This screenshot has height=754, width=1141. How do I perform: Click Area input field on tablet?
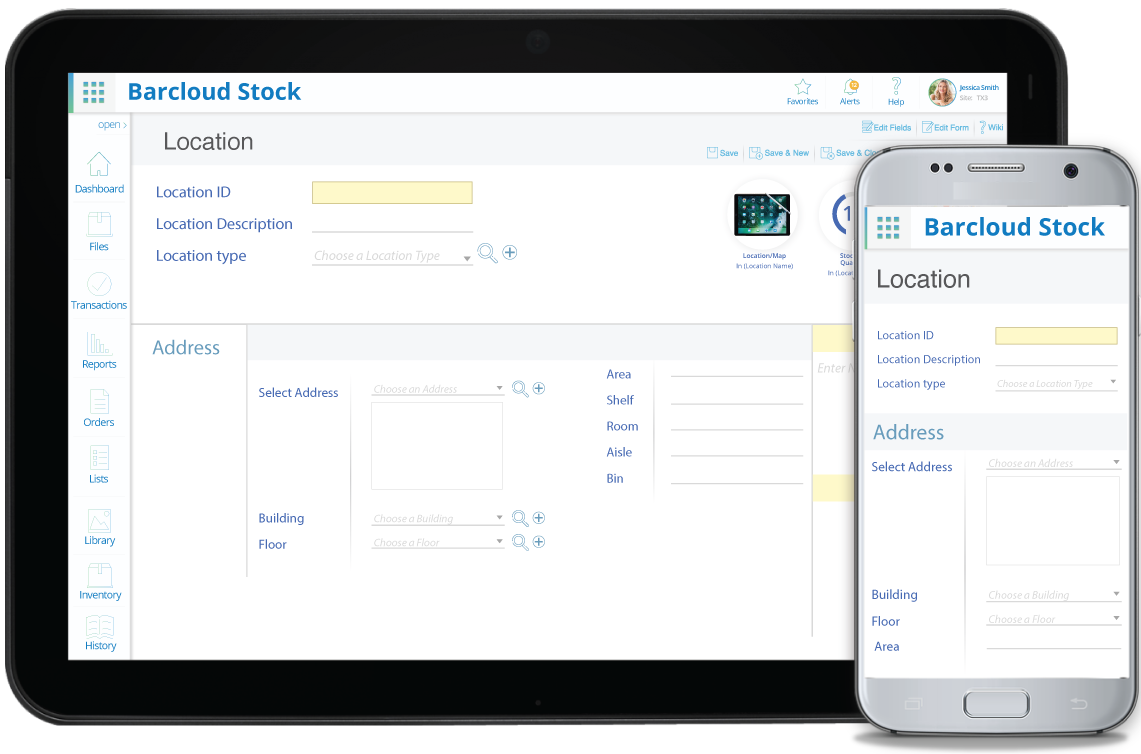(736, 370)
